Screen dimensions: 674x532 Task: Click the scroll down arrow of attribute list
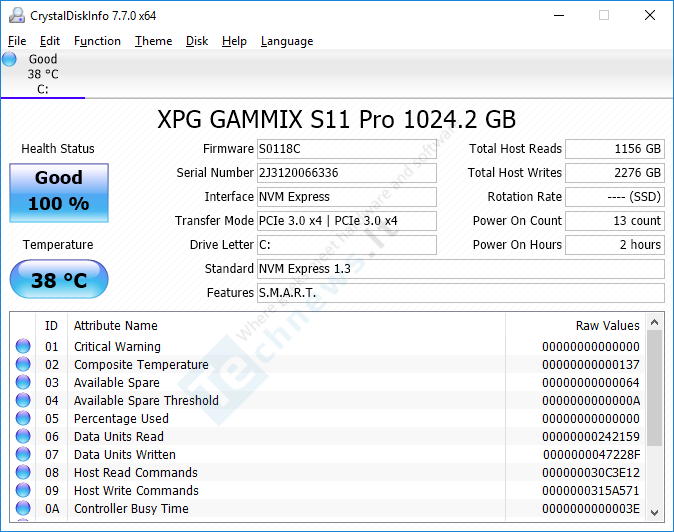click(x=655, y=512)
